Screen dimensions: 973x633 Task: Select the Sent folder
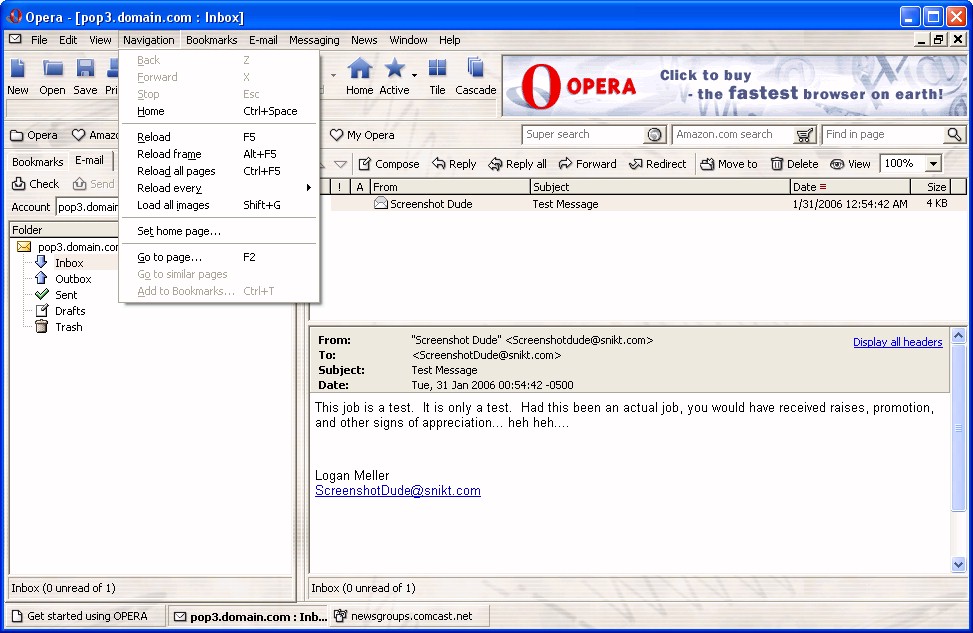pyautogui.click(x=65, y=295)
